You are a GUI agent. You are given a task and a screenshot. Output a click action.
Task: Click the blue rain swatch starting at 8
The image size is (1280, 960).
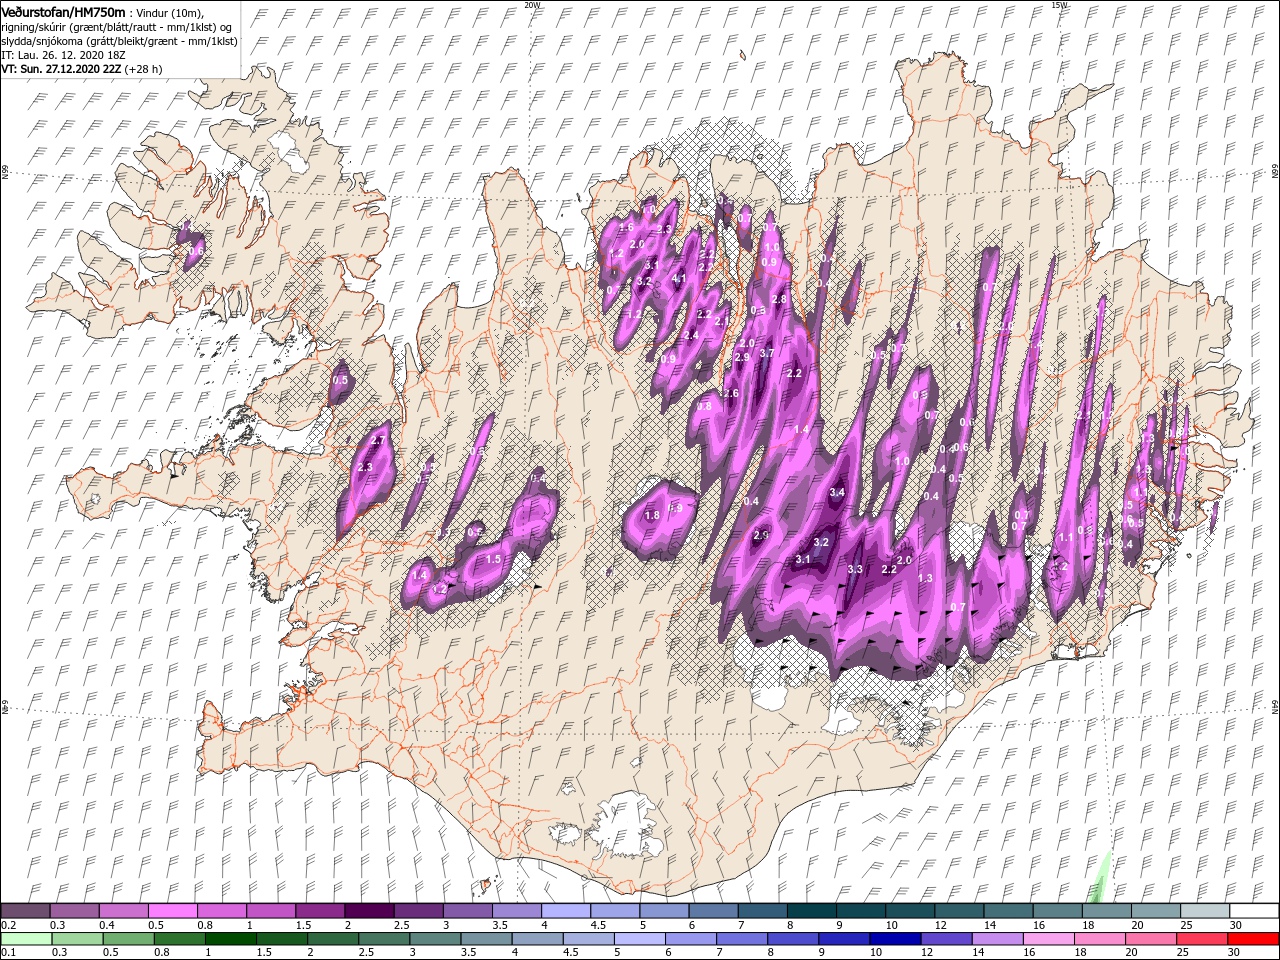point(793,939)
